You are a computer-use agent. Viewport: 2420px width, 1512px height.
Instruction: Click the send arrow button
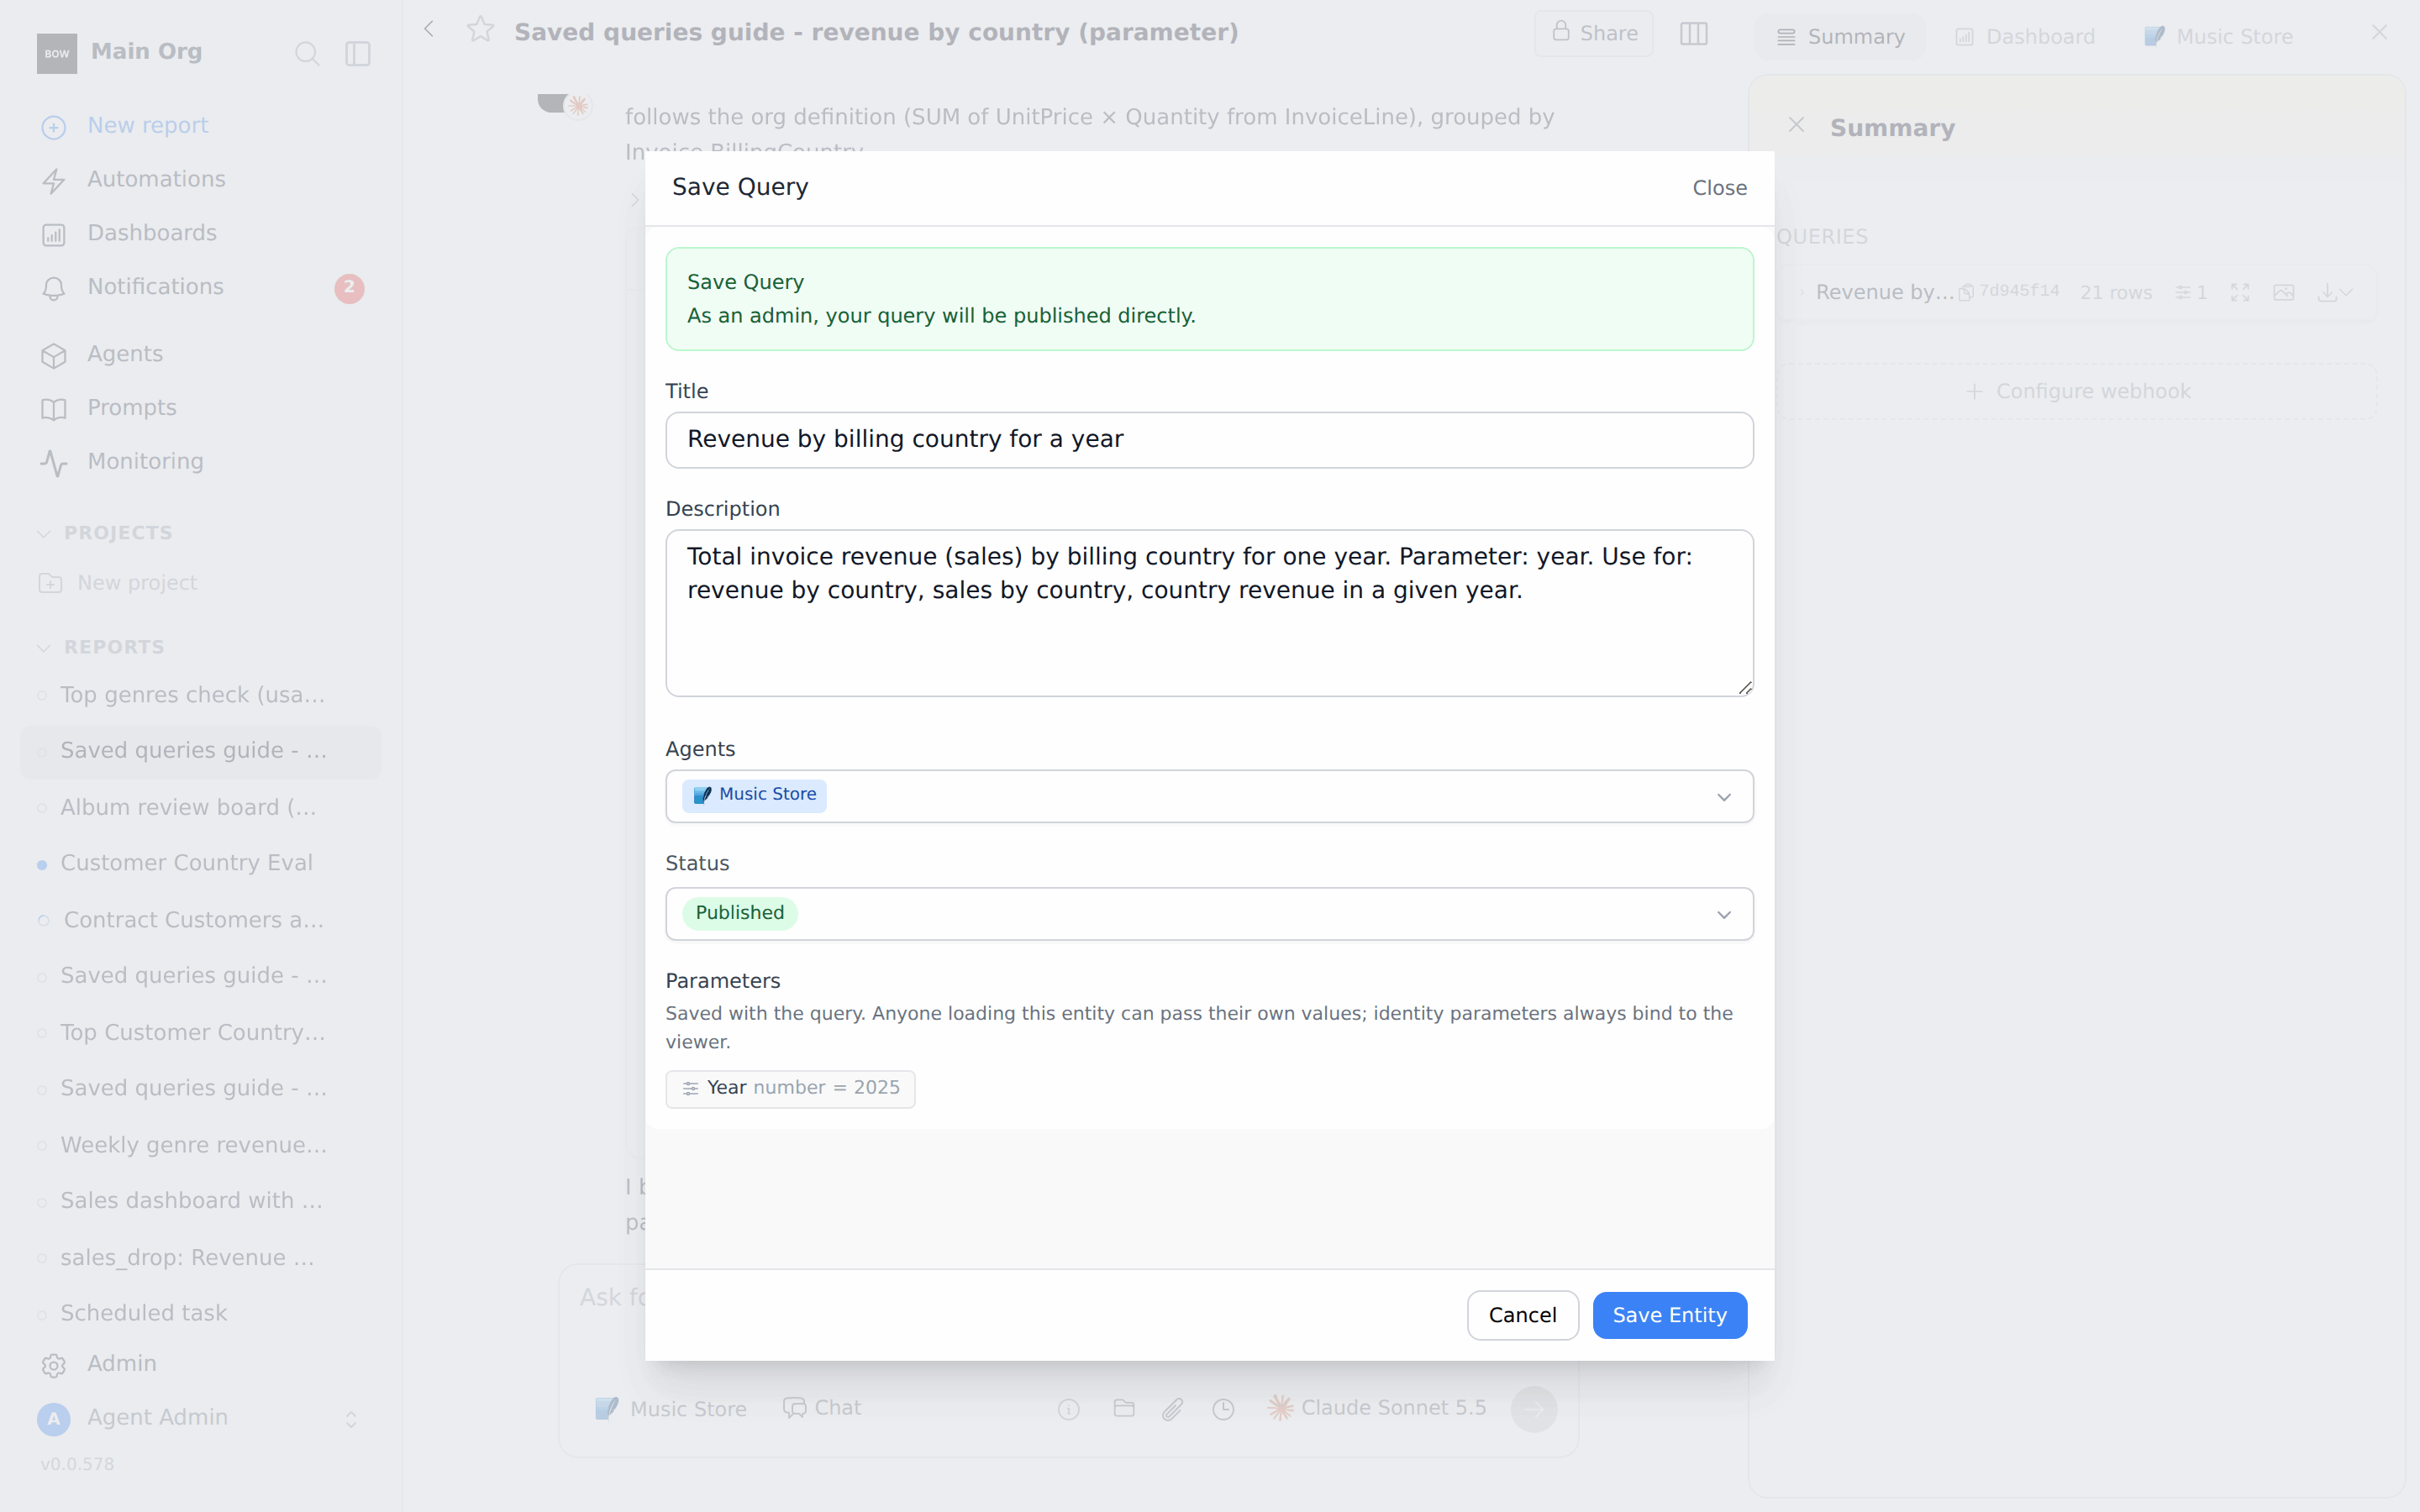pos(1534,1409)
